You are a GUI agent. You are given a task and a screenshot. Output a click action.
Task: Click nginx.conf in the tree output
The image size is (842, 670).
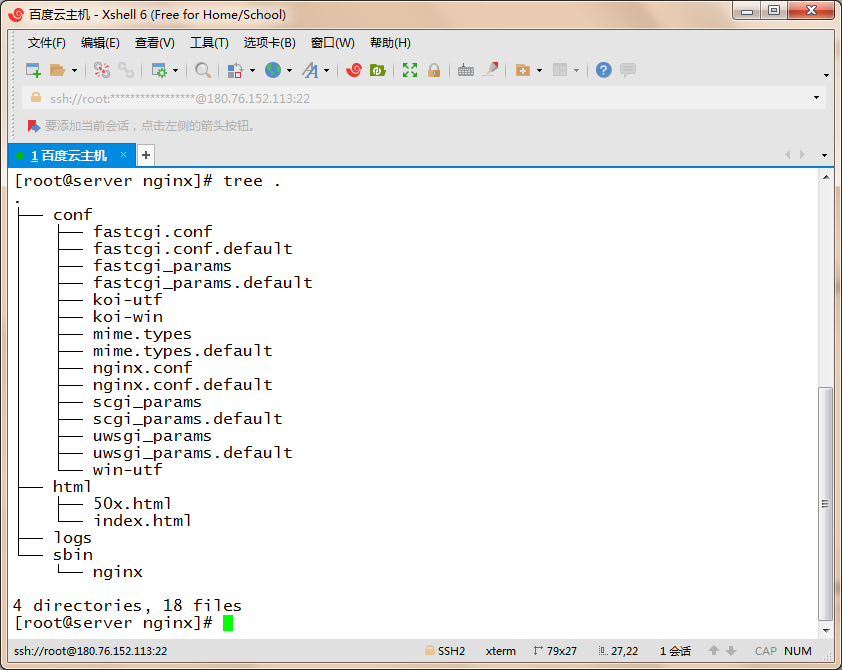(x=142, y=368)
